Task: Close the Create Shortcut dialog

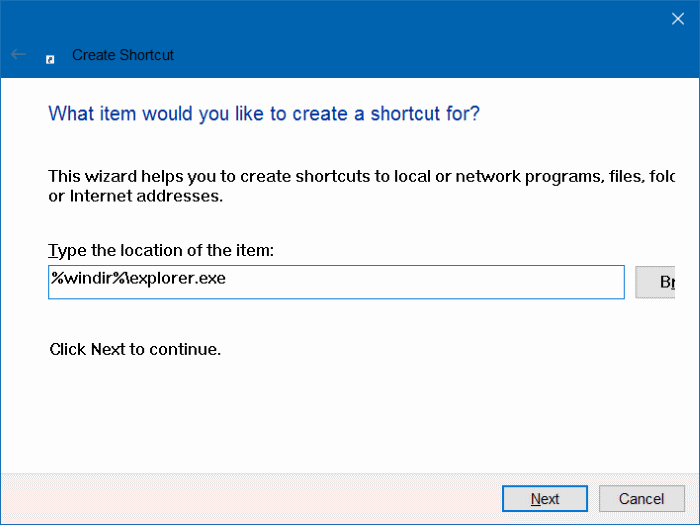Action: (678, 19)
